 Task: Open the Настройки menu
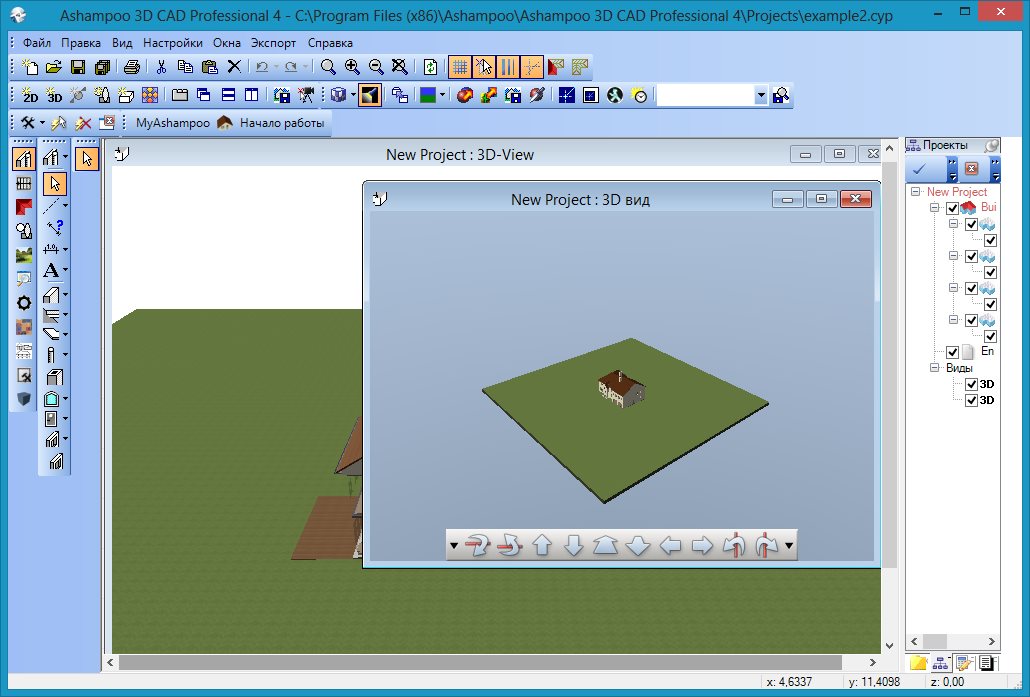tap(173, 43)
